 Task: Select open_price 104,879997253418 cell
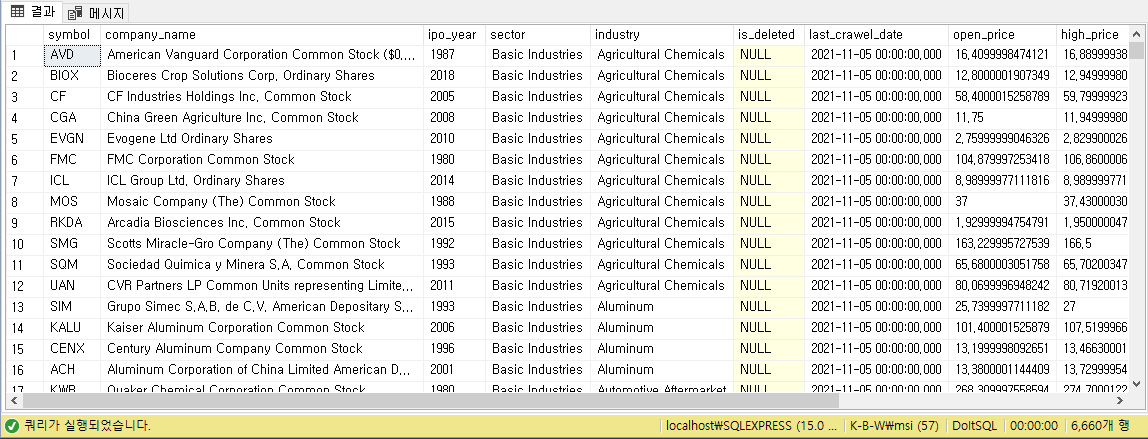click(1003, 160)
